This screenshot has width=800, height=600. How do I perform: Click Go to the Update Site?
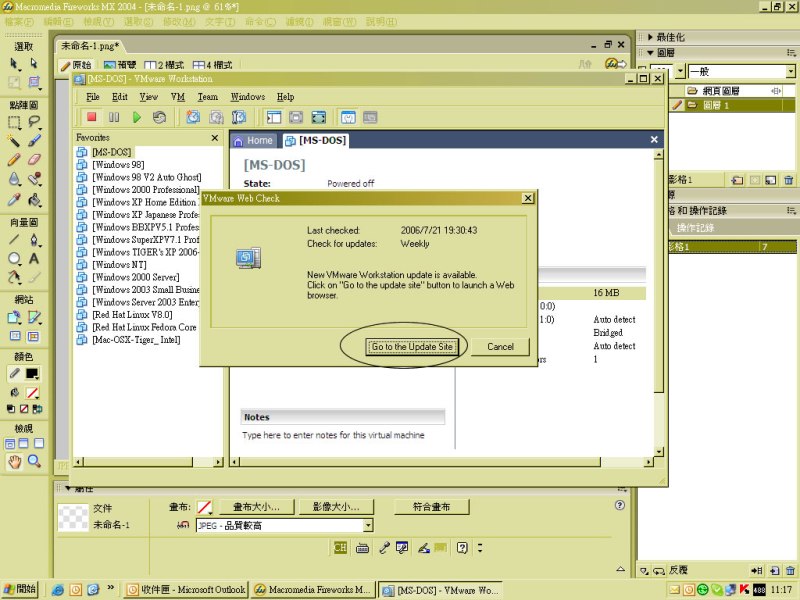412,347
